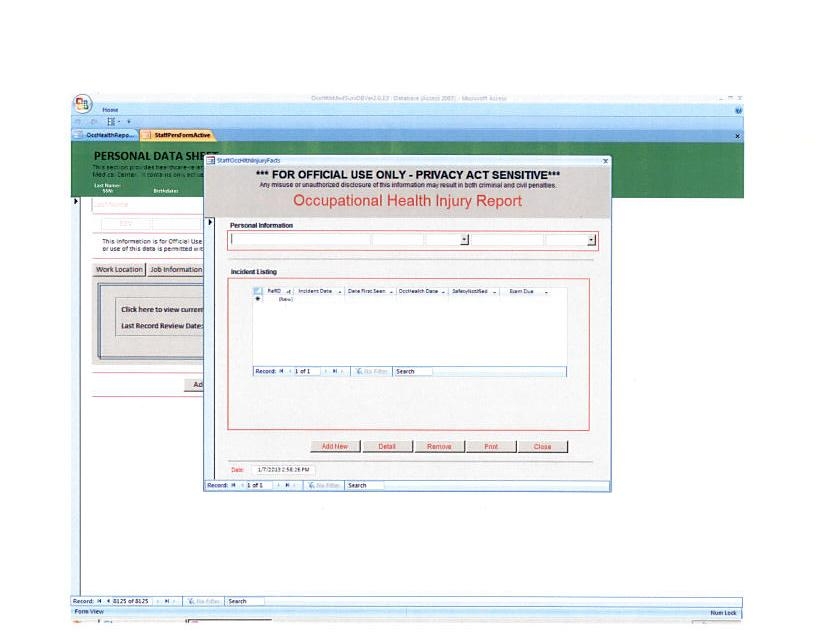The width and height of the screenshot is (825, 638).
Task: Close the StaffOccHlthInjuryFacts dialog window
Action: click(605, 161)
